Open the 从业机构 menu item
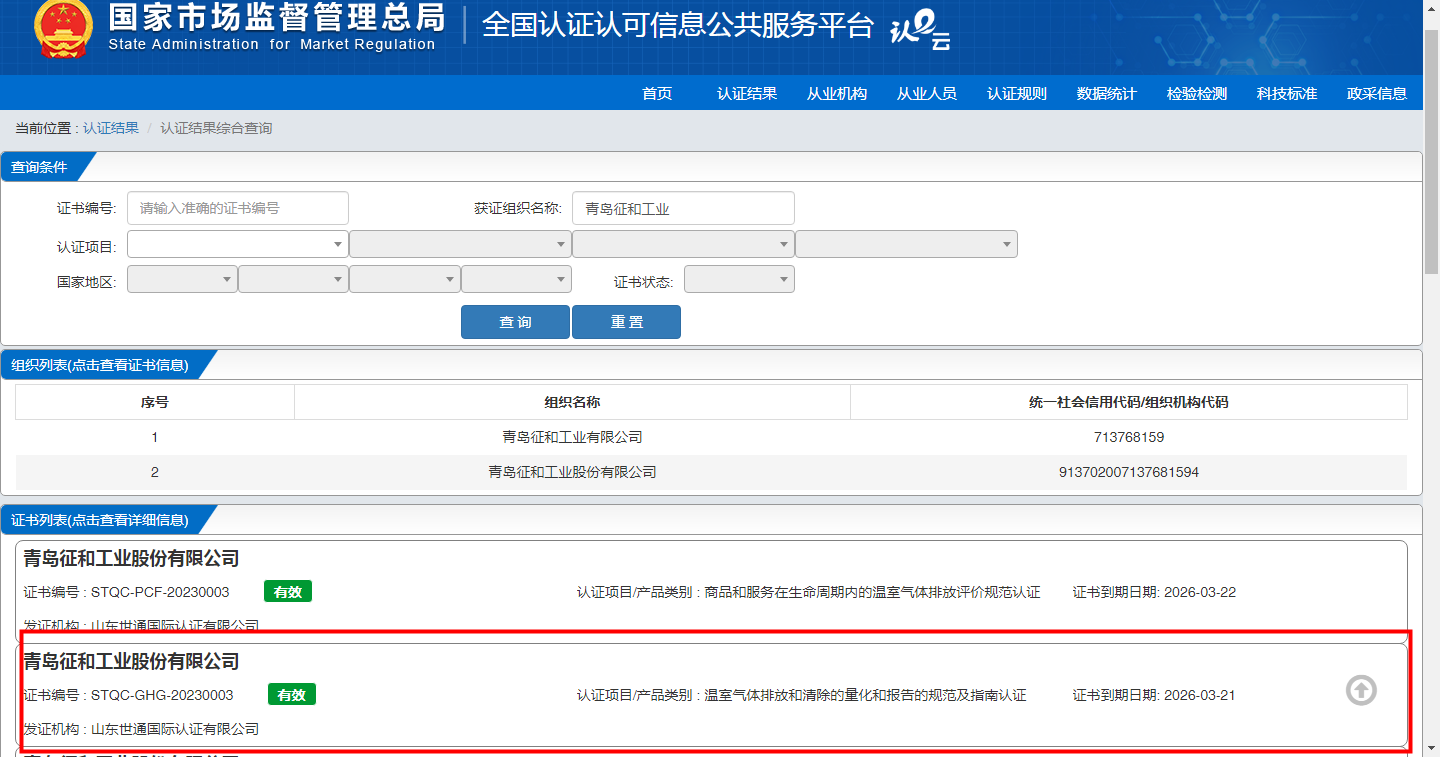This screenshot has height=757, width=1440. click(x=837, y=94)
